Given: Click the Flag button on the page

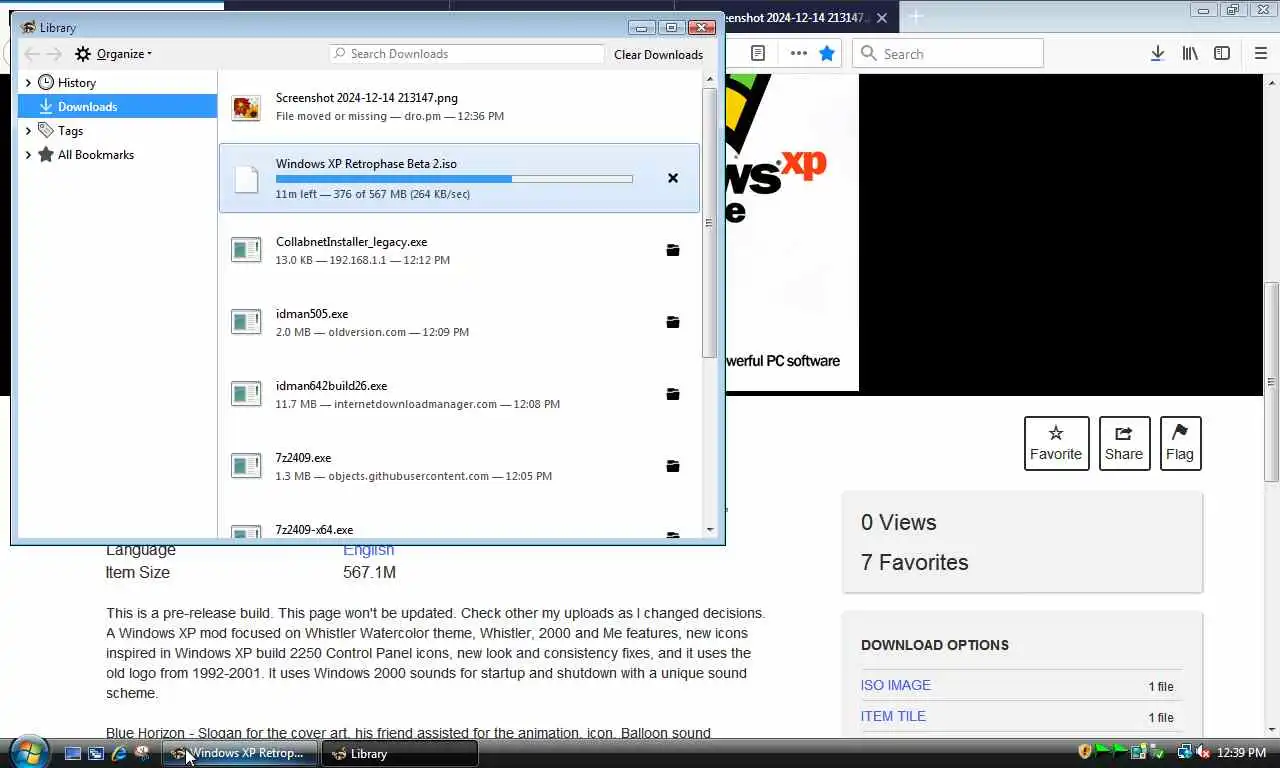Looking at the screenshot, I should click(x=1180, y=443).
